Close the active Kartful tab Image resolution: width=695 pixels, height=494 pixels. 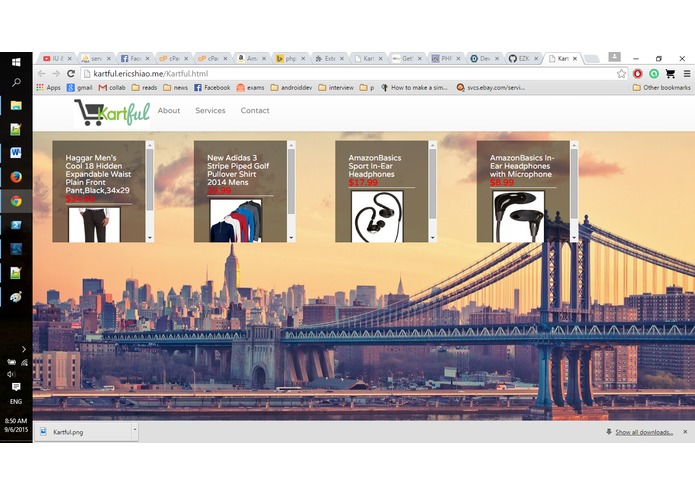[575, 58]
